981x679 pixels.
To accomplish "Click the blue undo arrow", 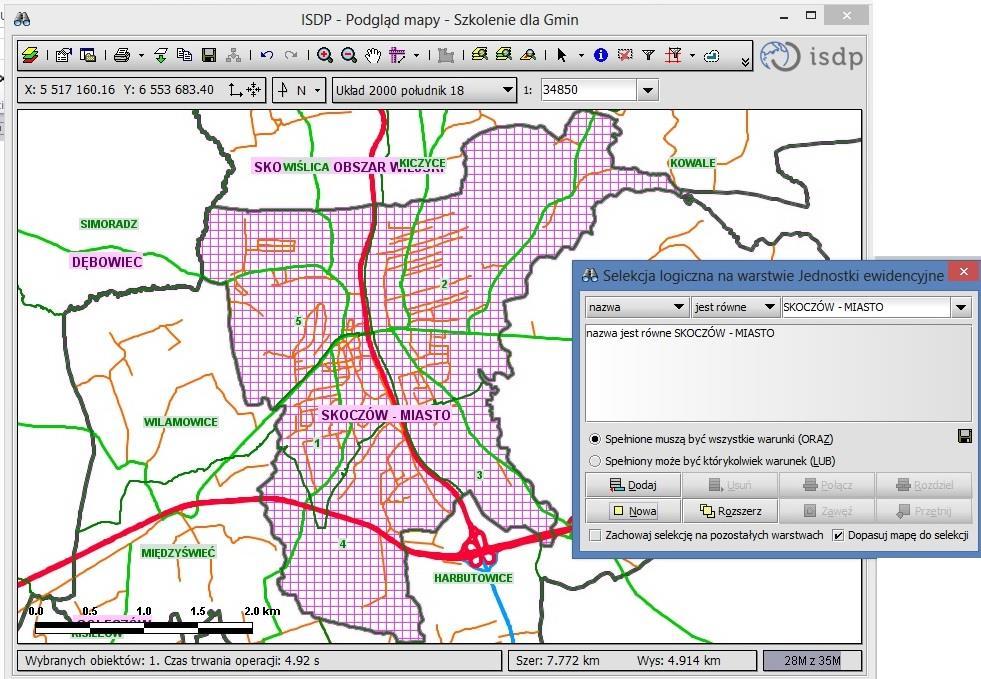I will pyautogui.click(x=267, y=56).
